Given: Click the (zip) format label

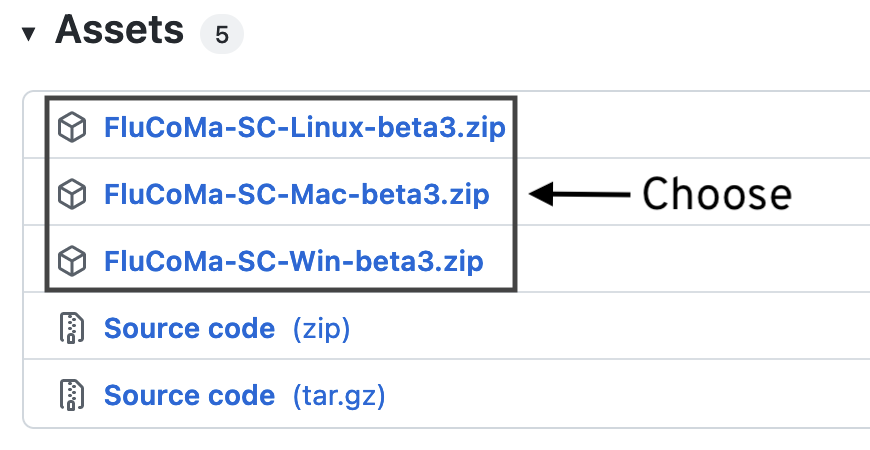Looking at the screenshot, I should (x=321, y=328).
